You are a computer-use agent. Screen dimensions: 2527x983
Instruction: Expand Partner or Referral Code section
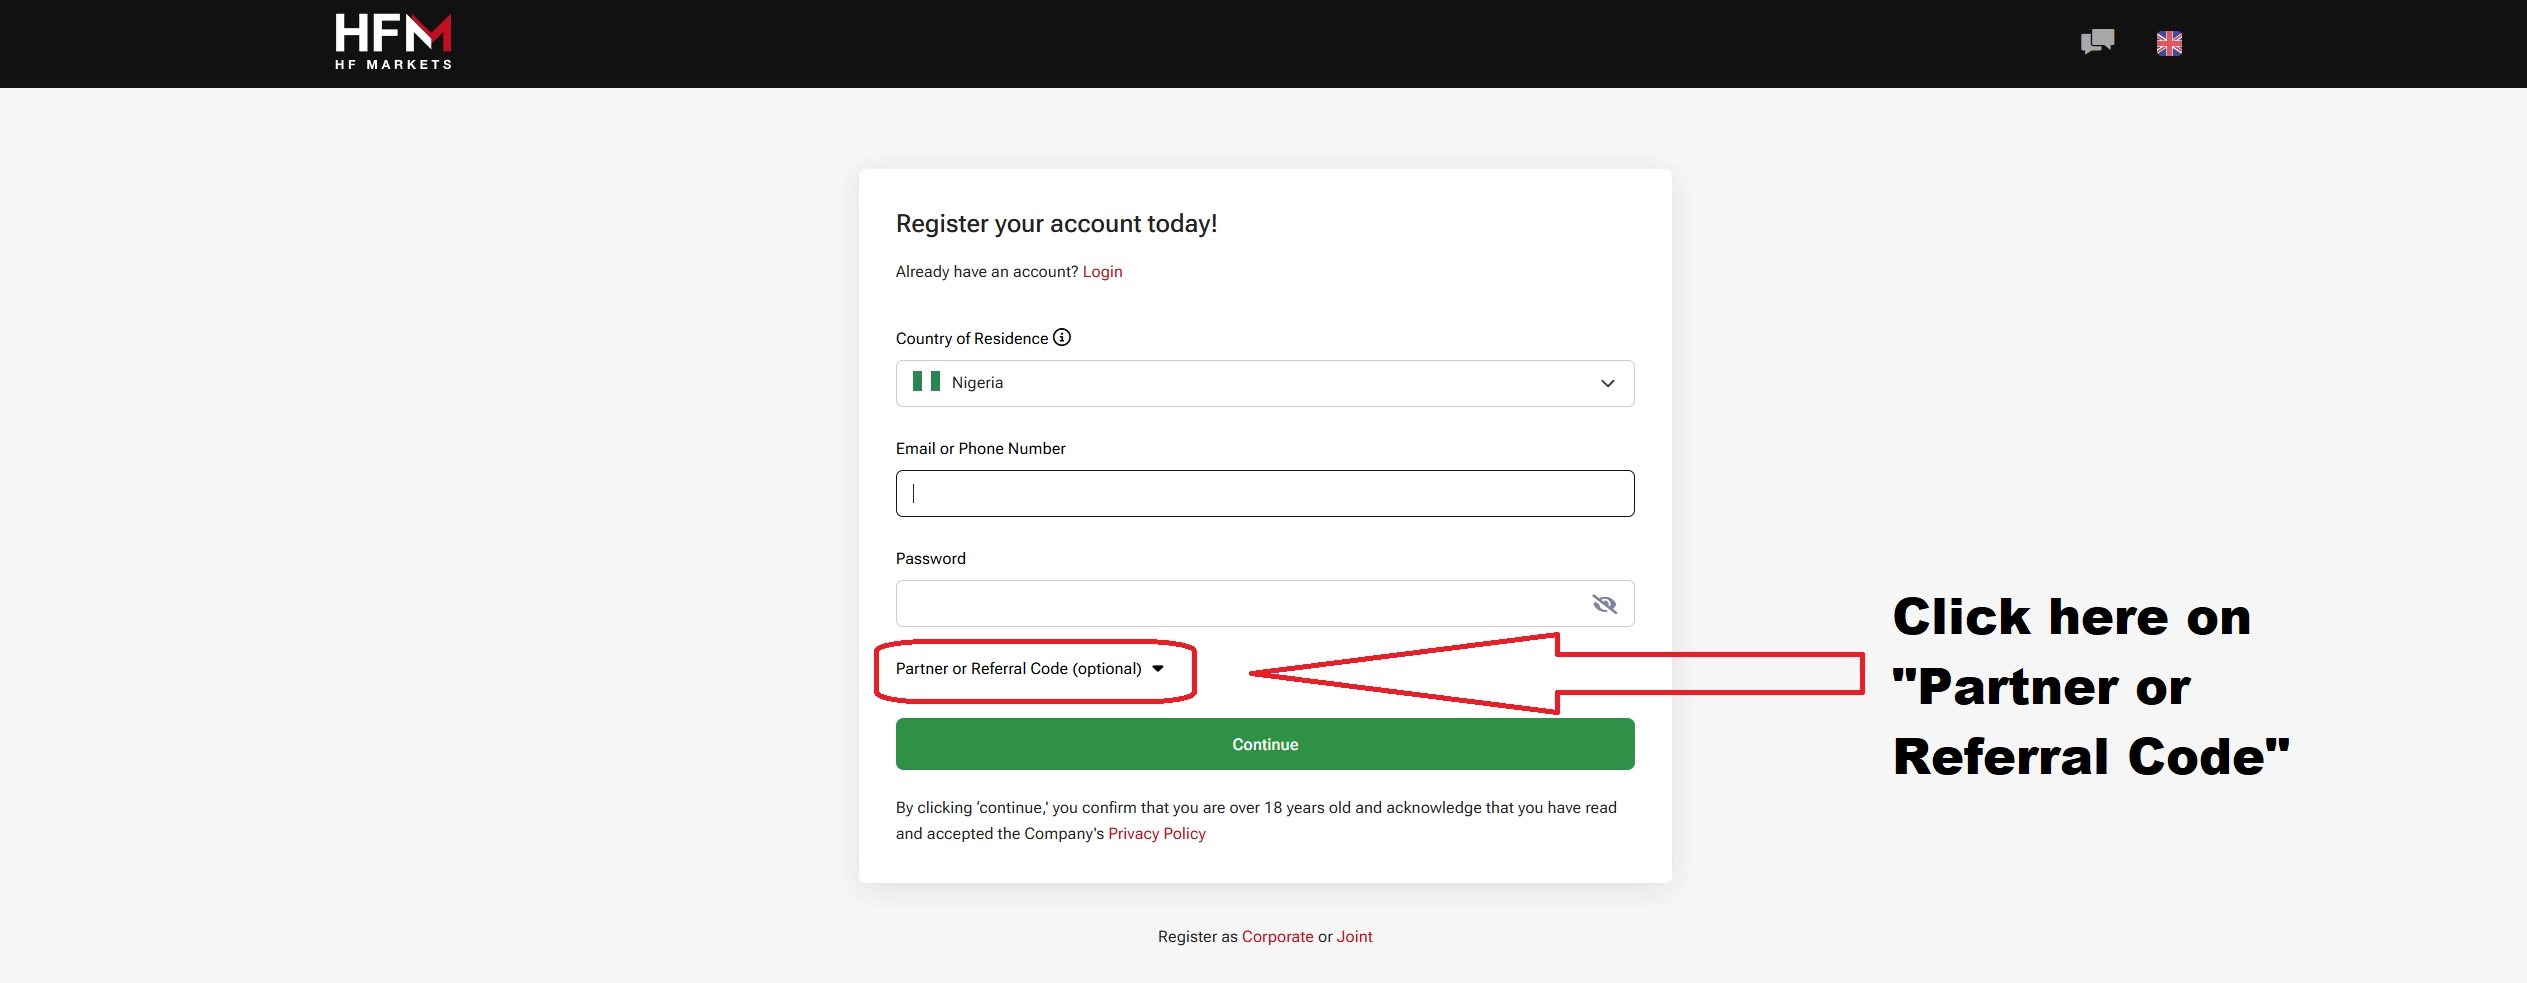click(1018, 669)
